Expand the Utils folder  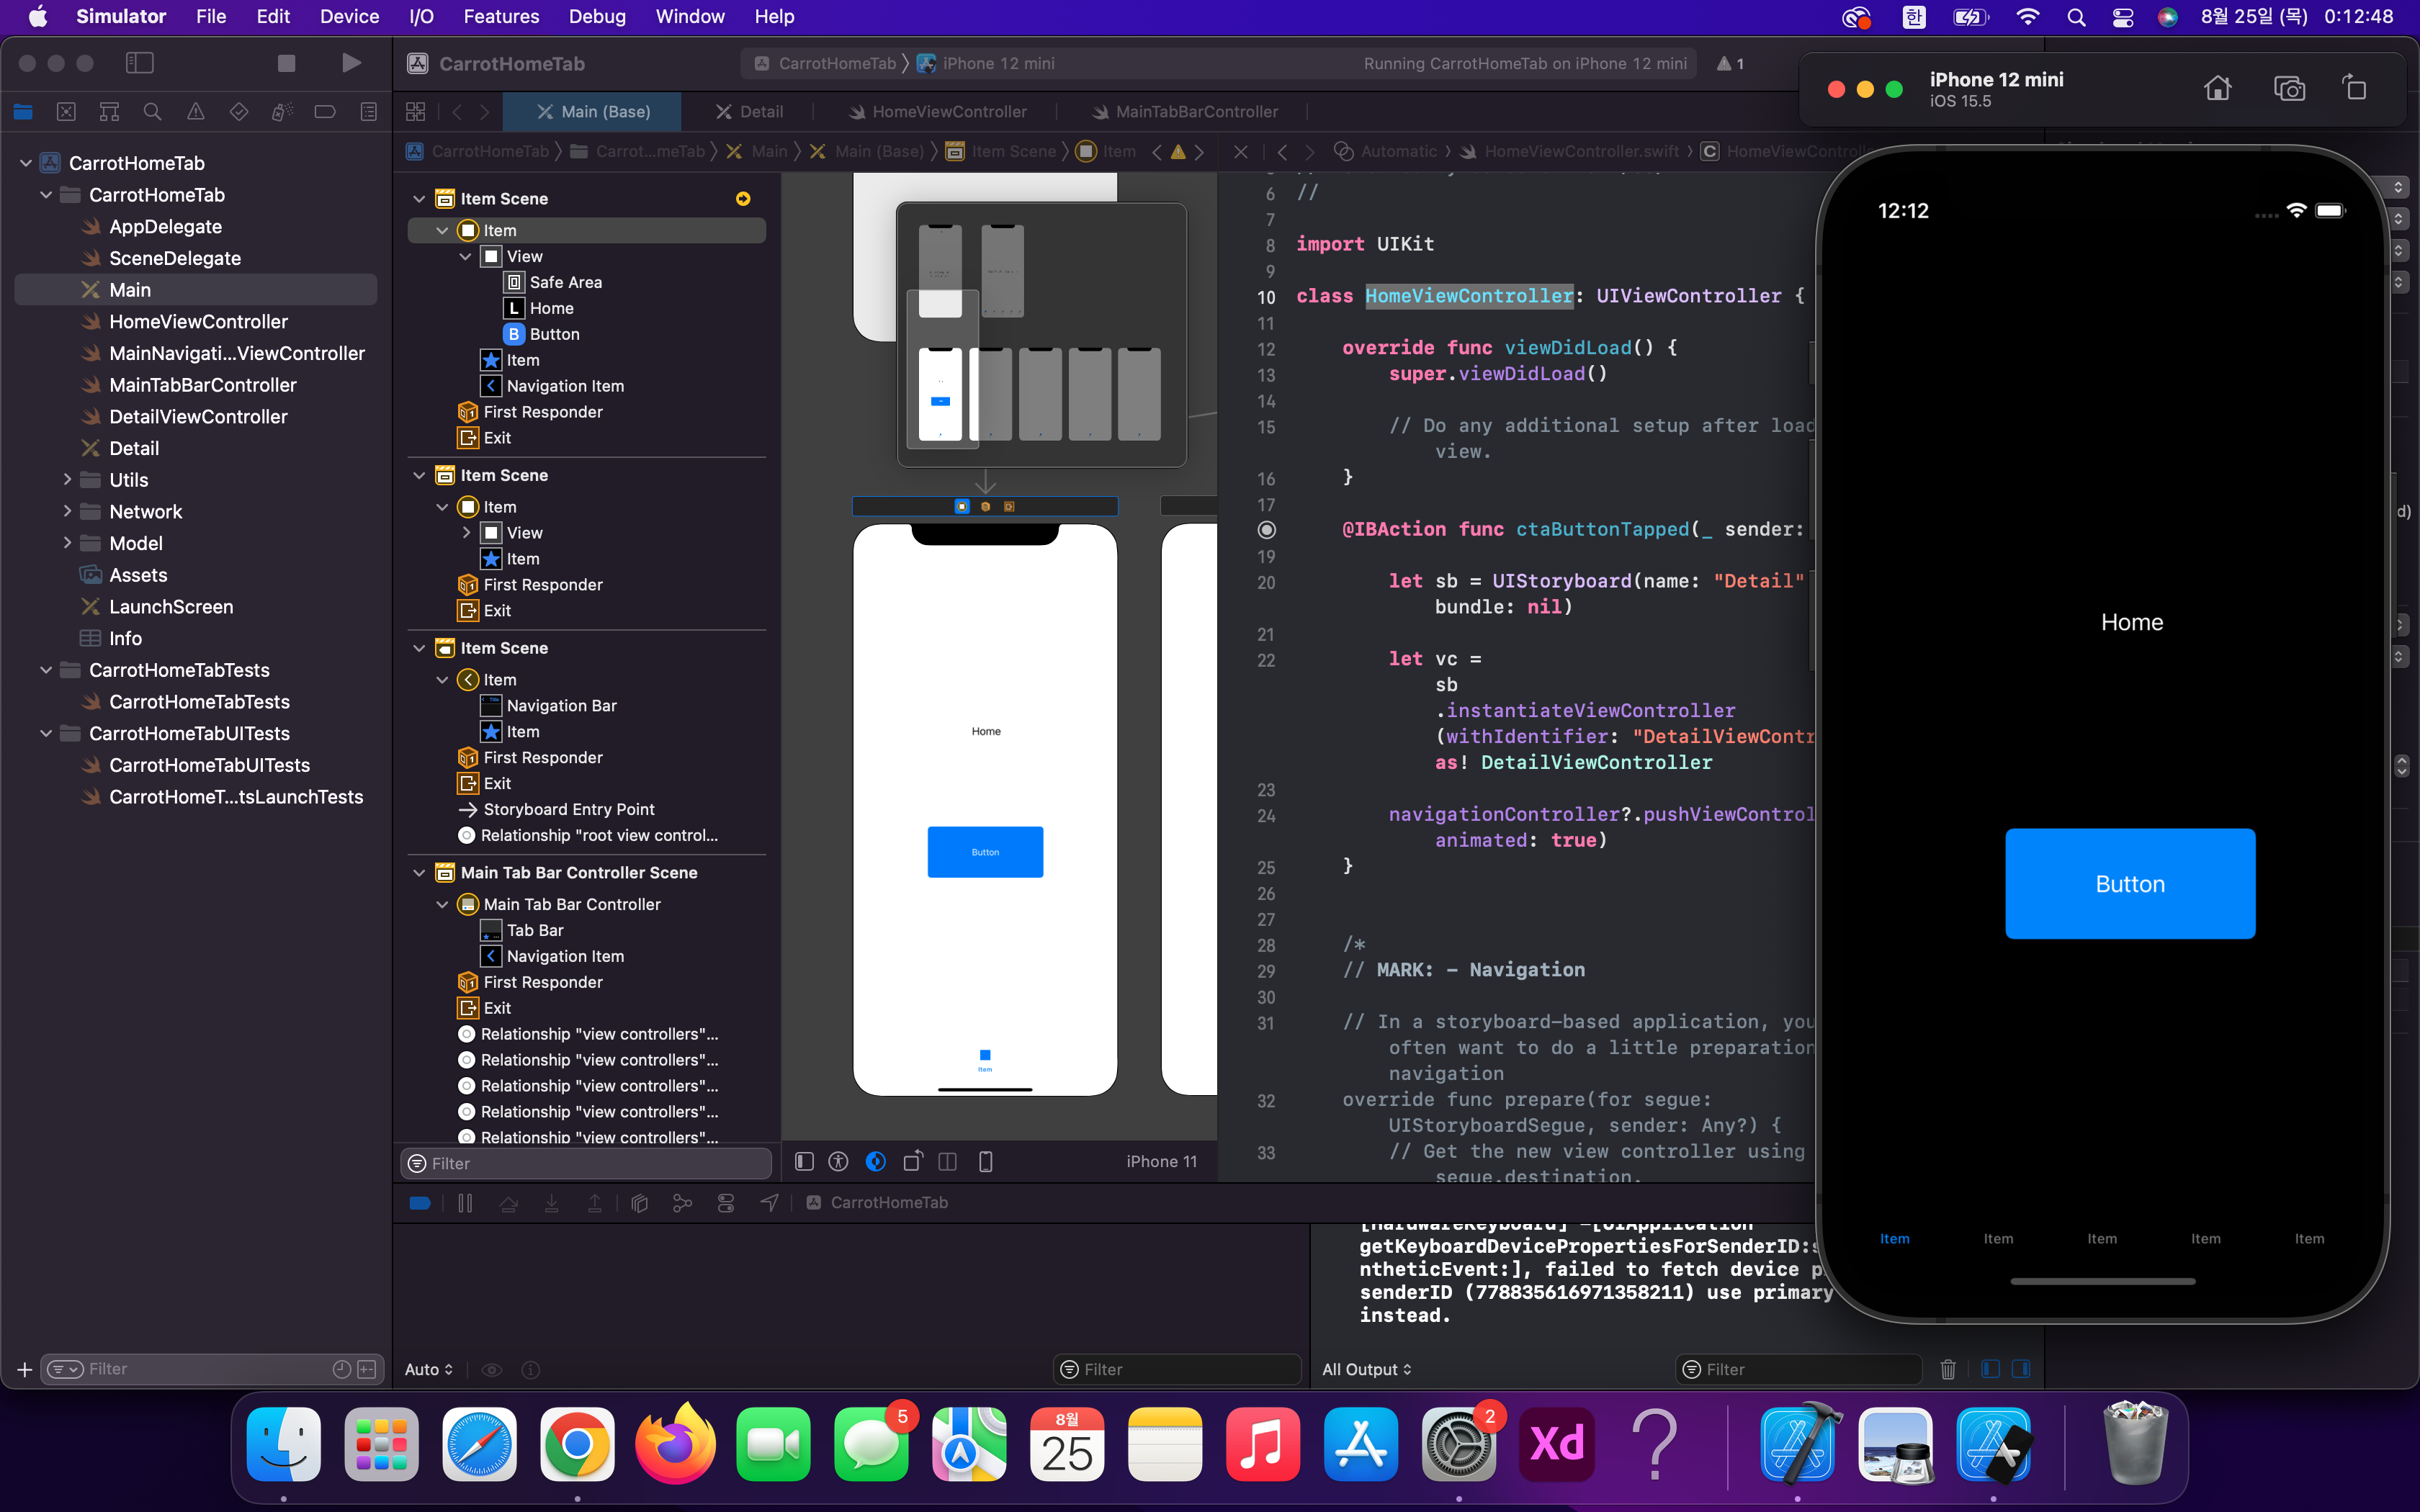(67, 480)
